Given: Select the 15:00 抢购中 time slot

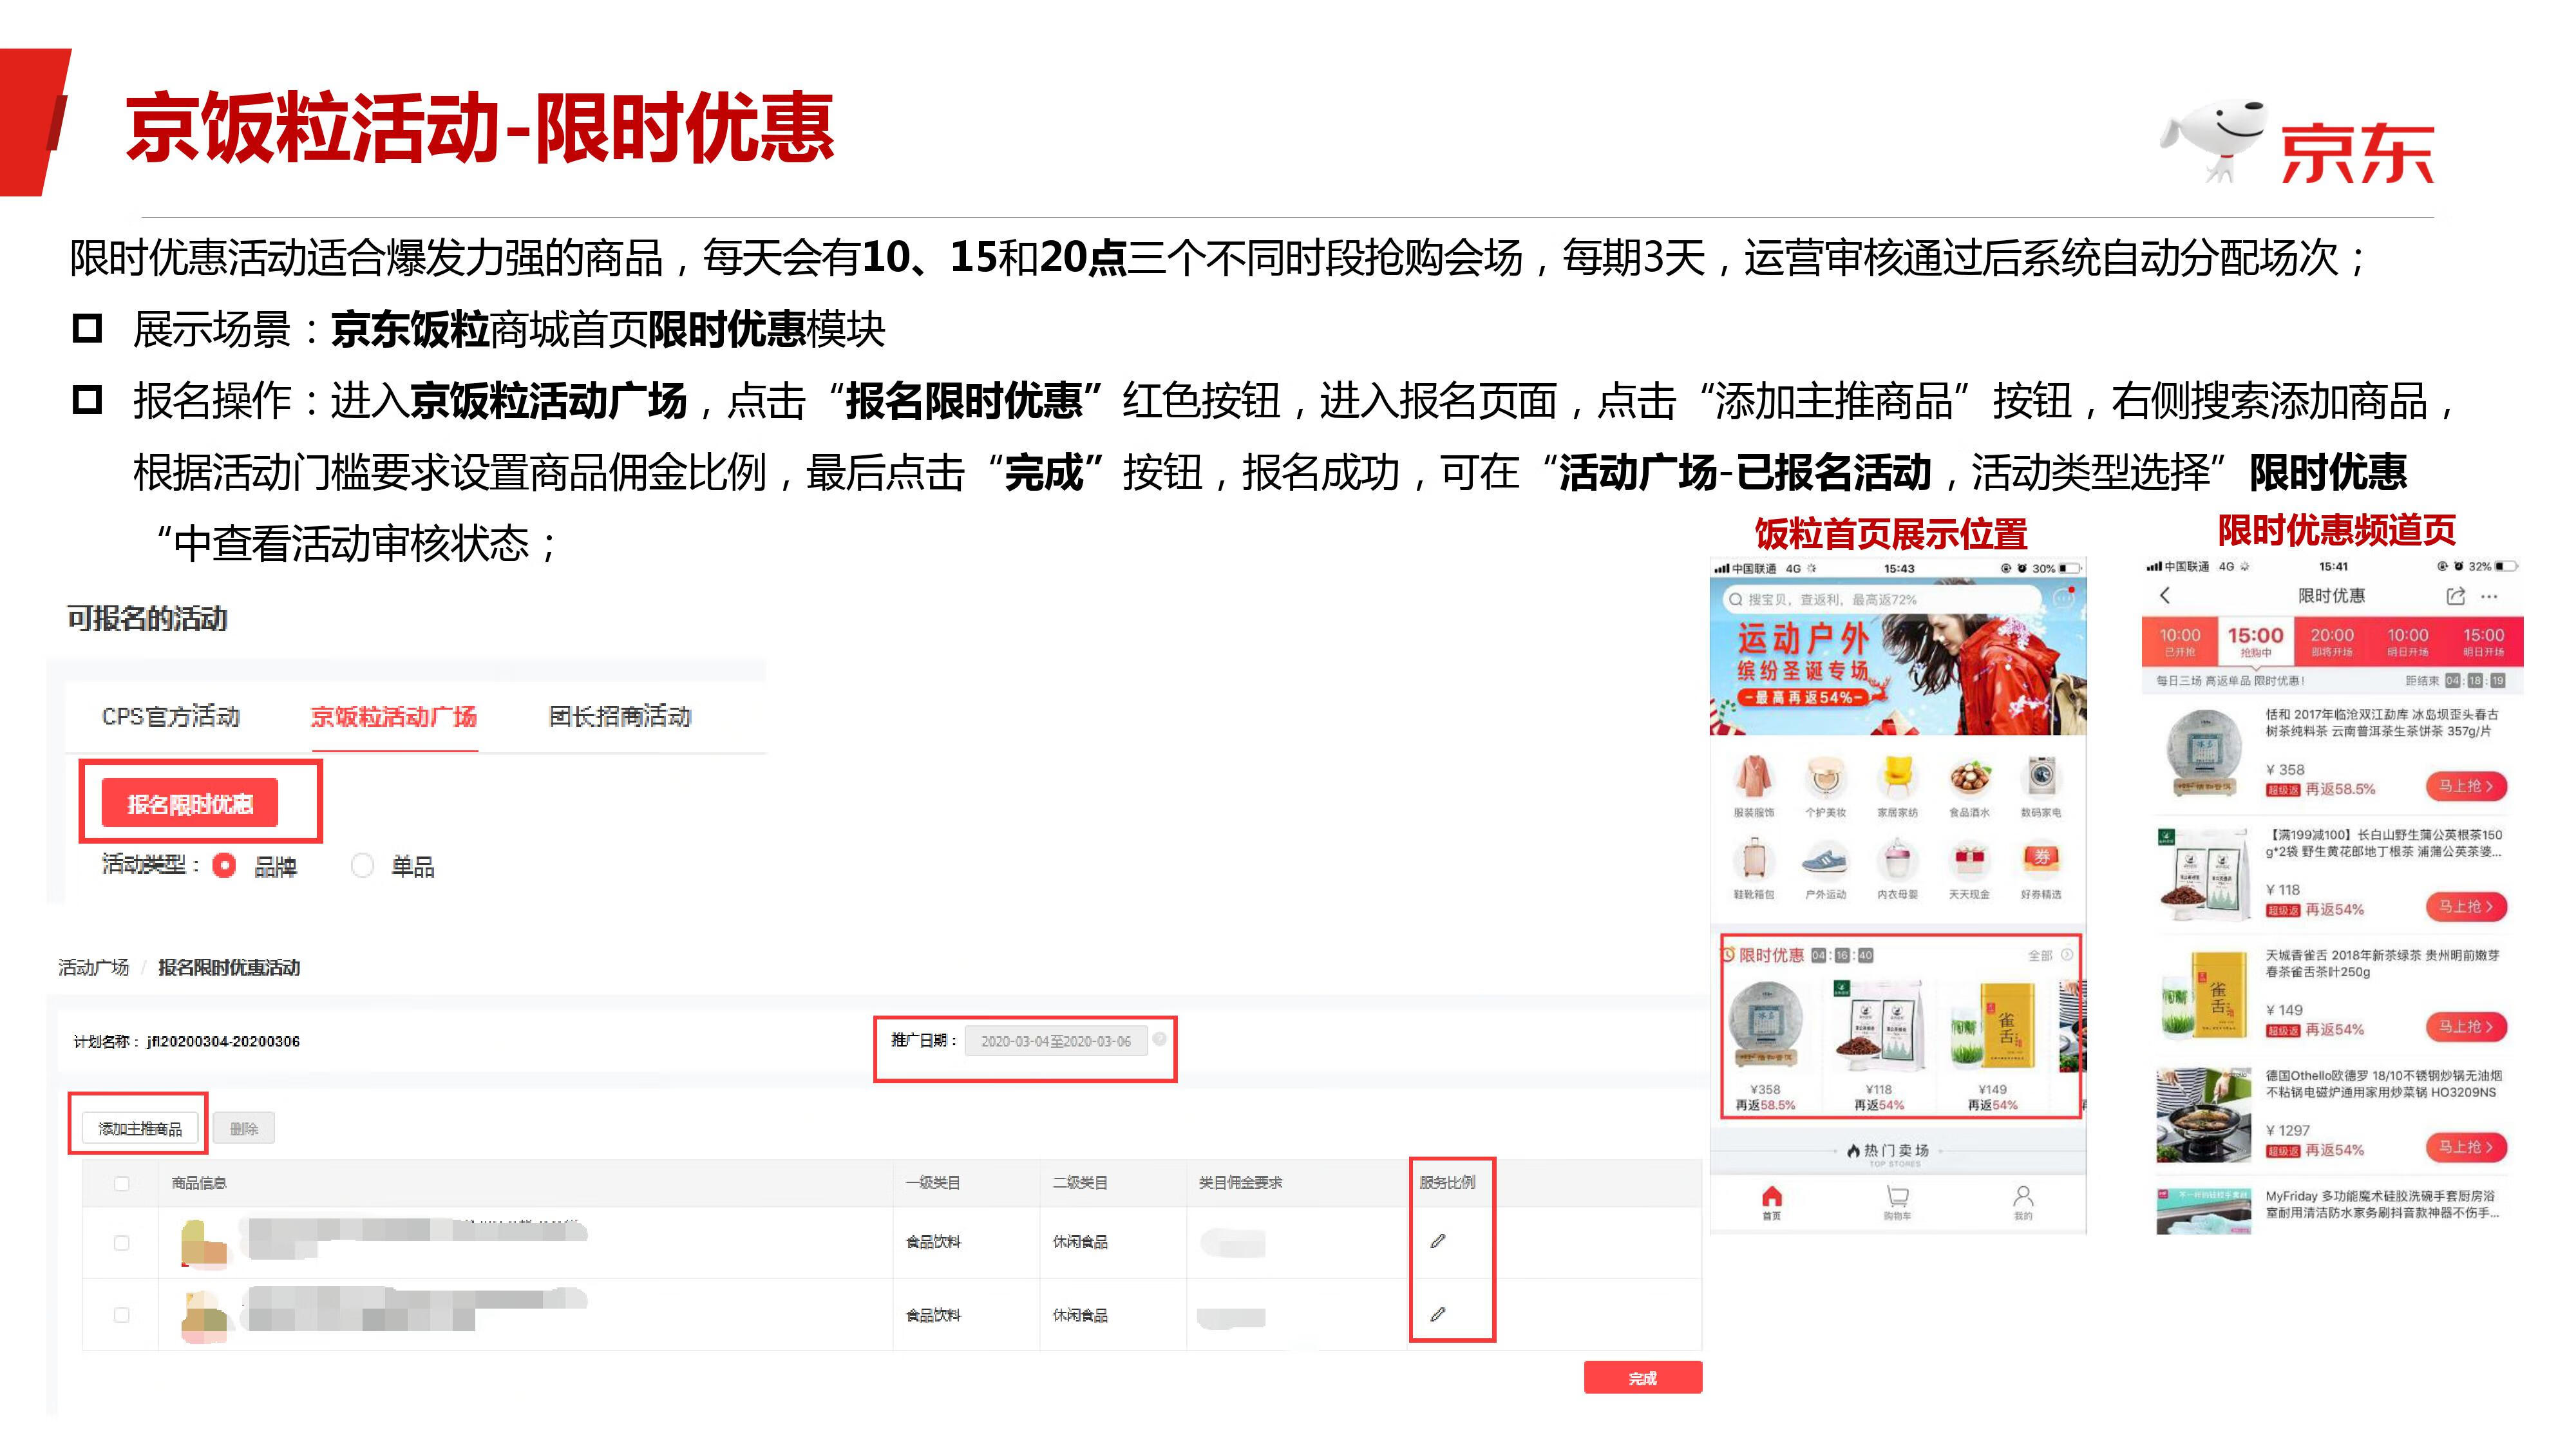Looking at the screenshot, I should tap(2255, 642).
